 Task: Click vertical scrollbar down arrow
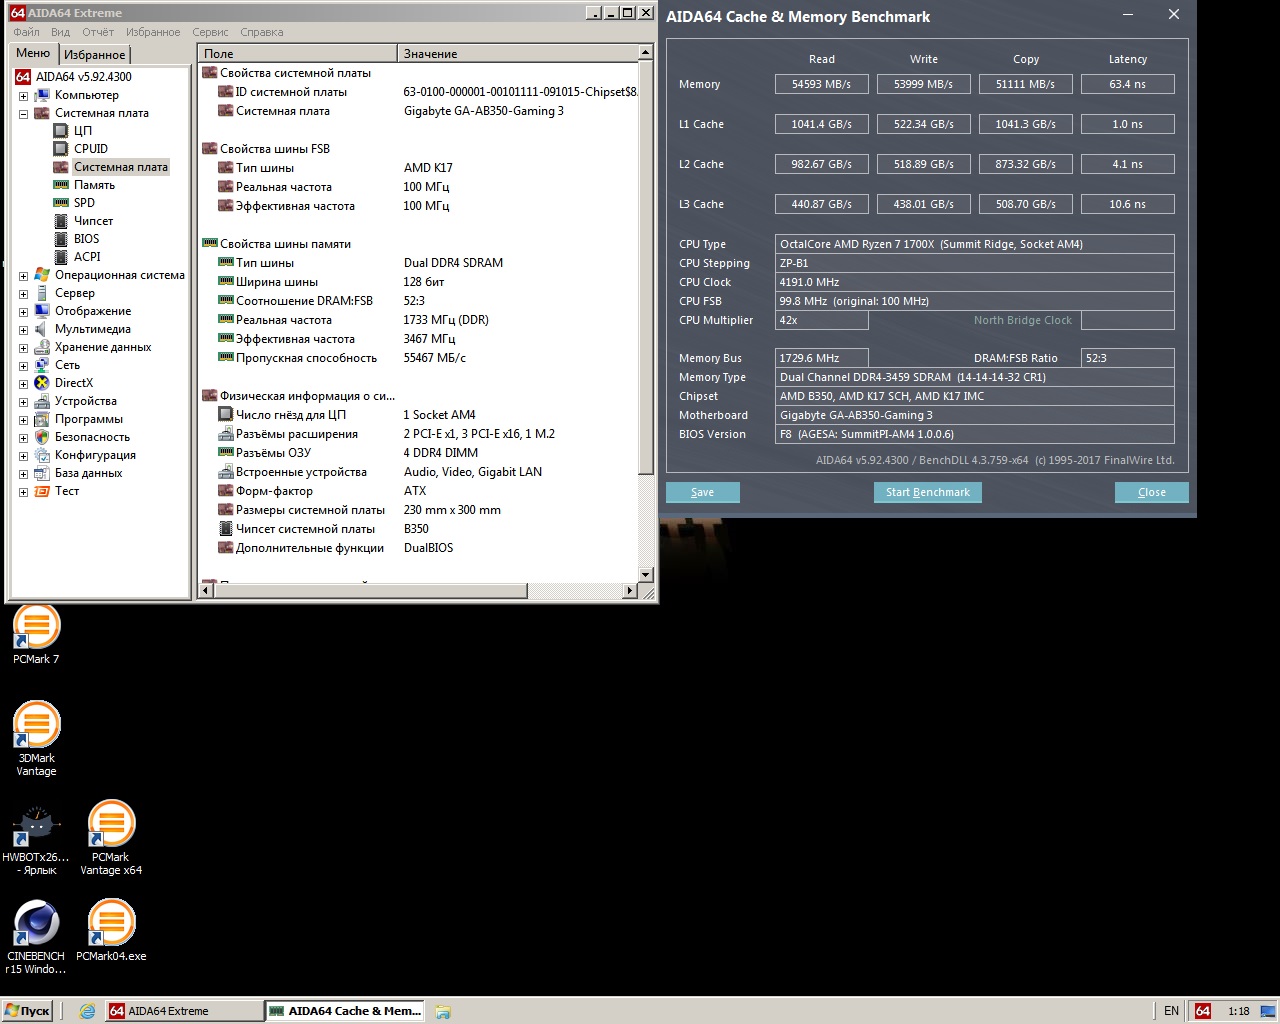pos(646,575)
